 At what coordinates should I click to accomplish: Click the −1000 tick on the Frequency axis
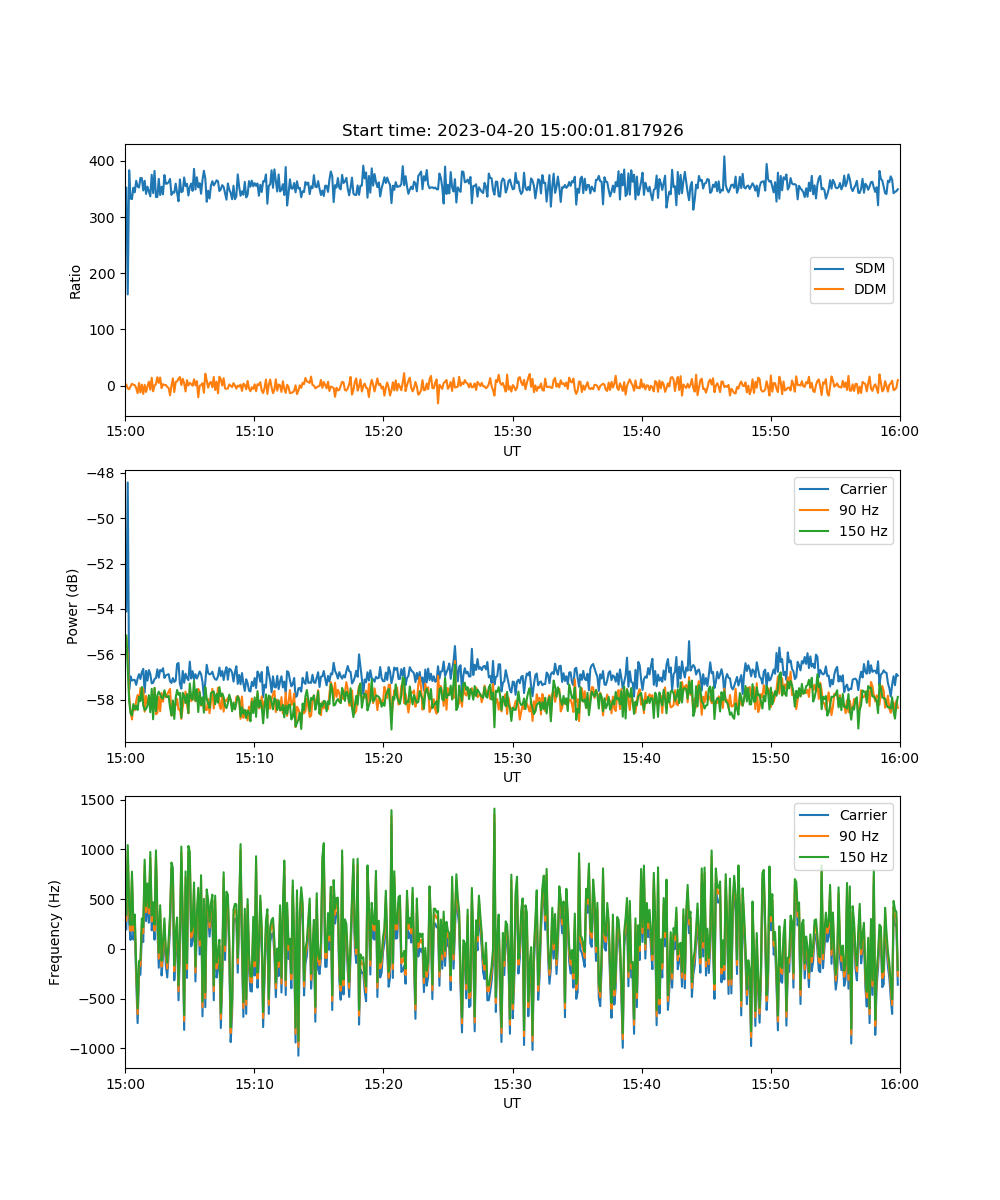(93, 1049)
